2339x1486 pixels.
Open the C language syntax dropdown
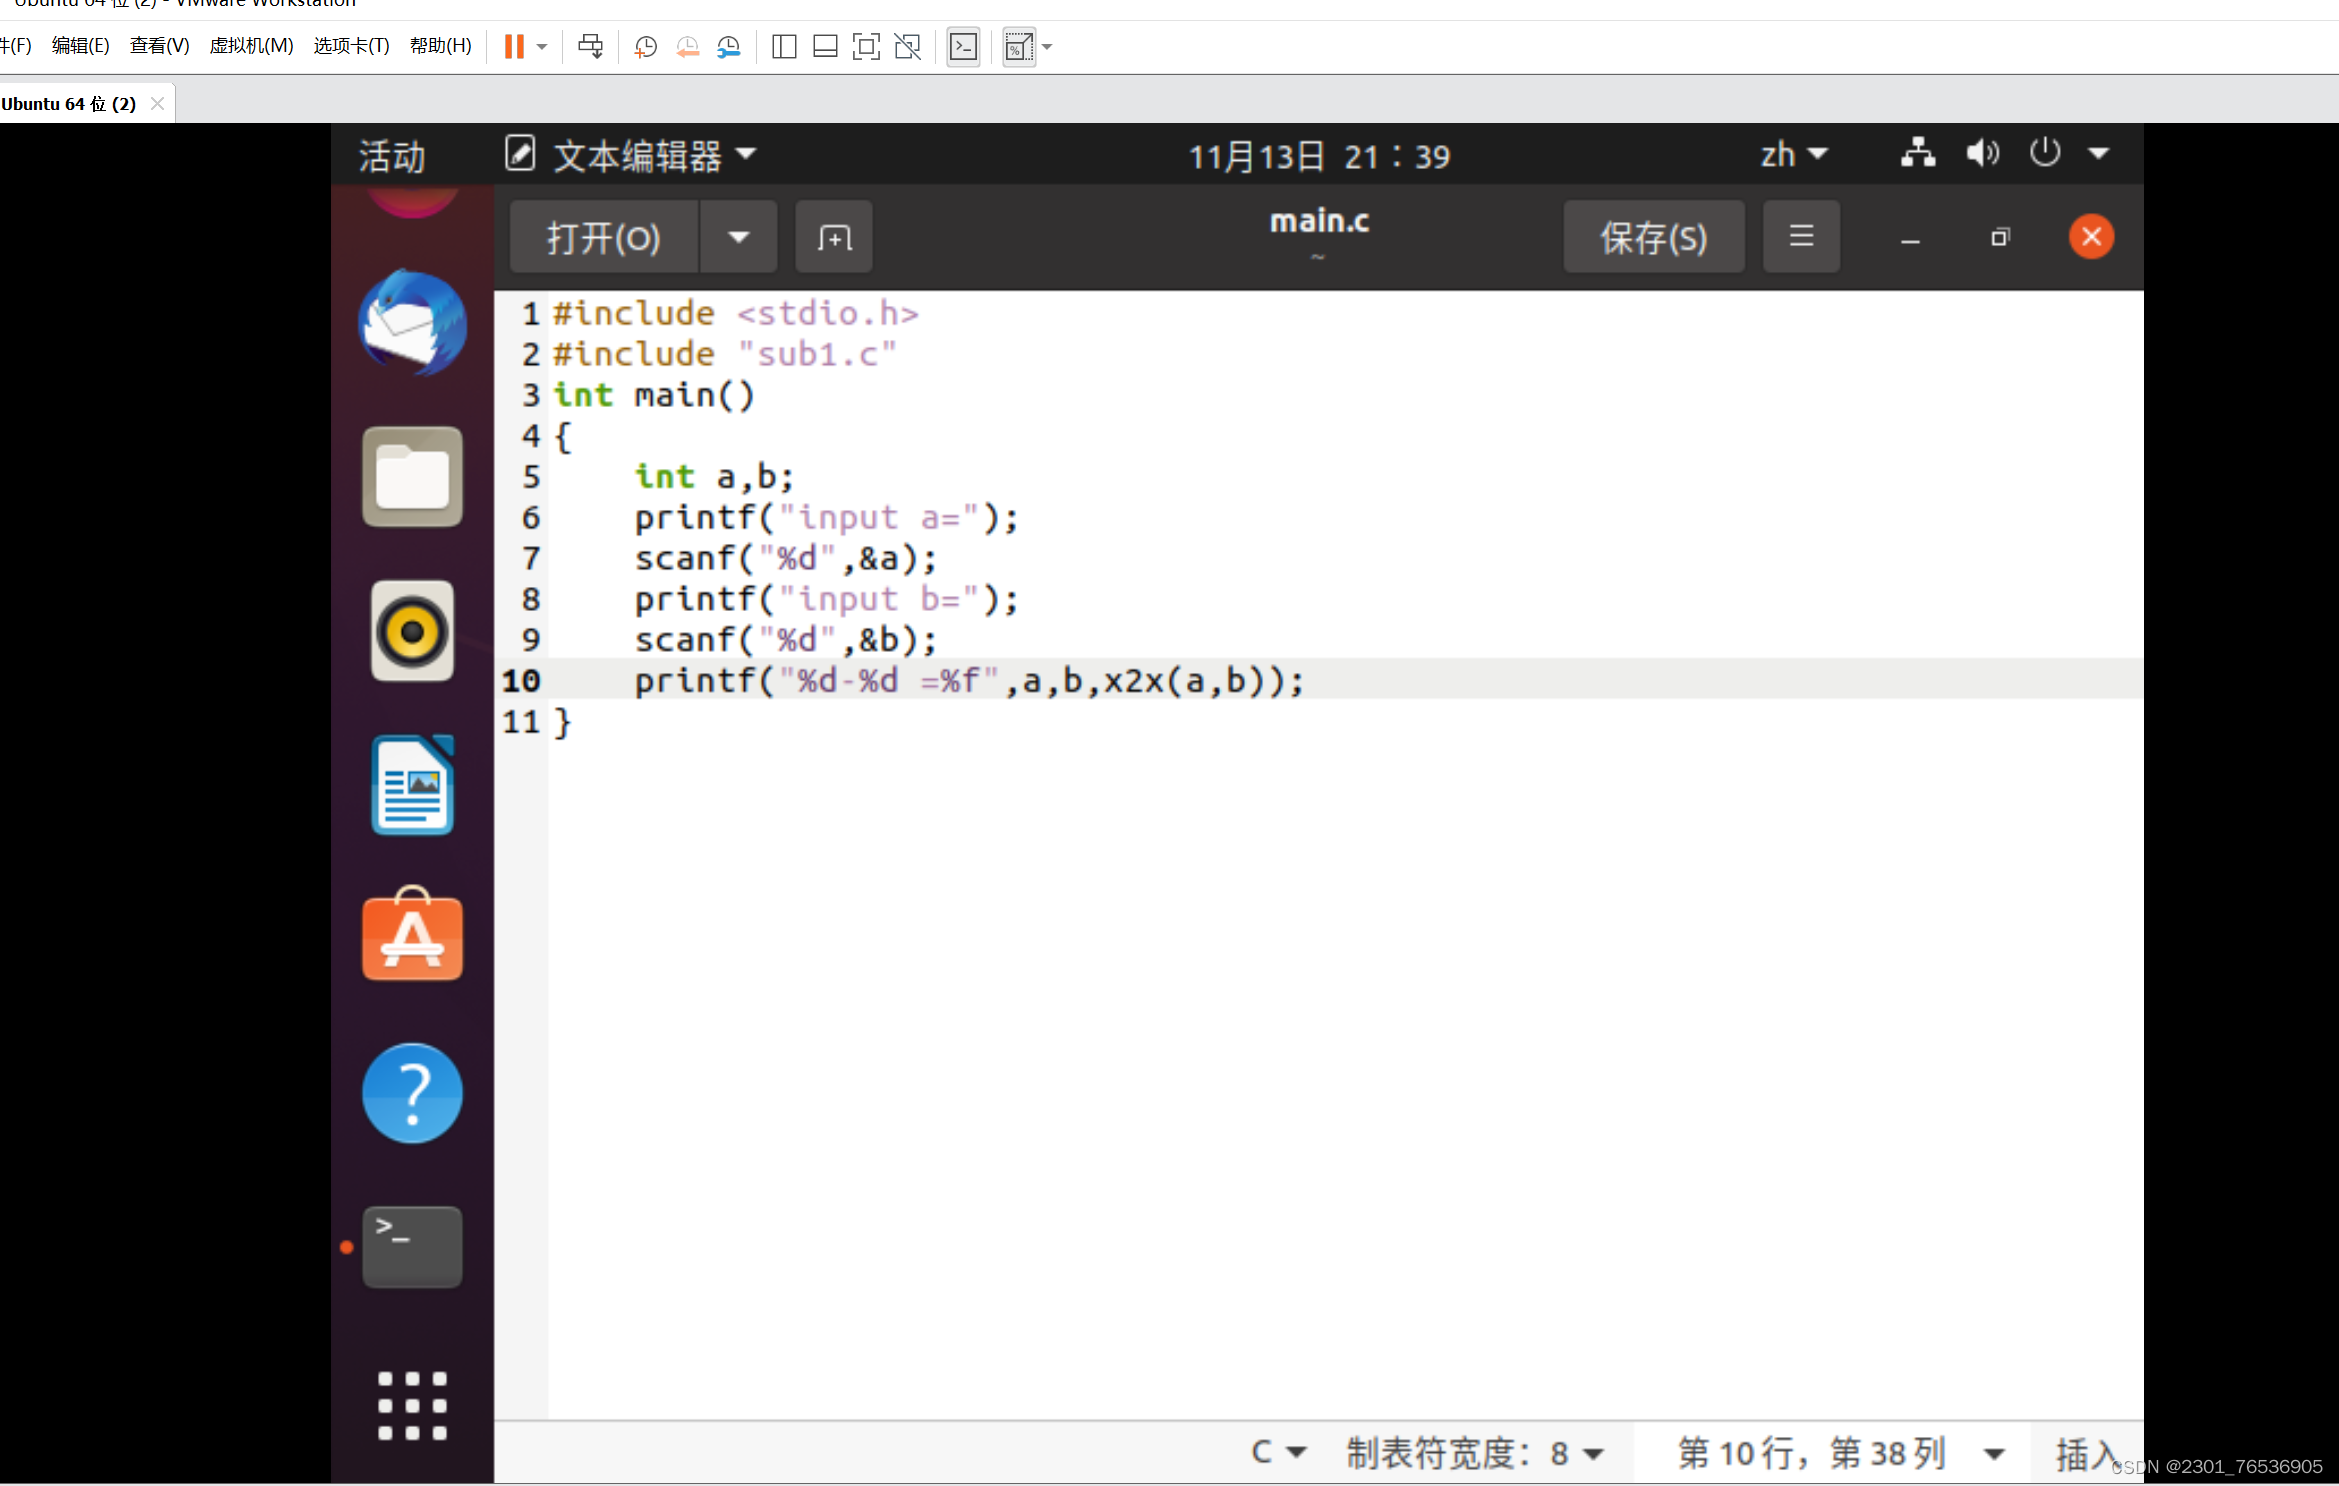pyautogui.click(x=1277, y=1453)
